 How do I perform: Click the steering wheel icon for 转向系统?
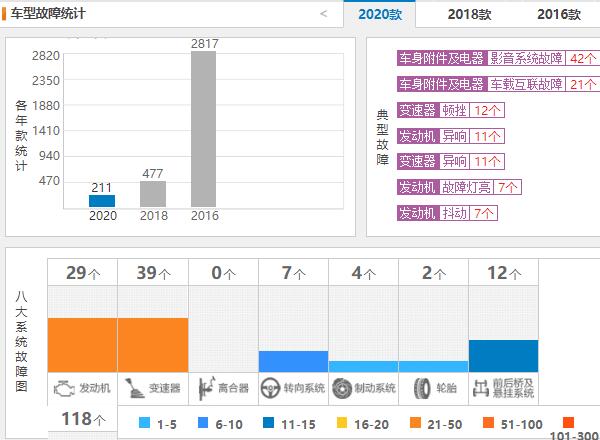[271, 388]
